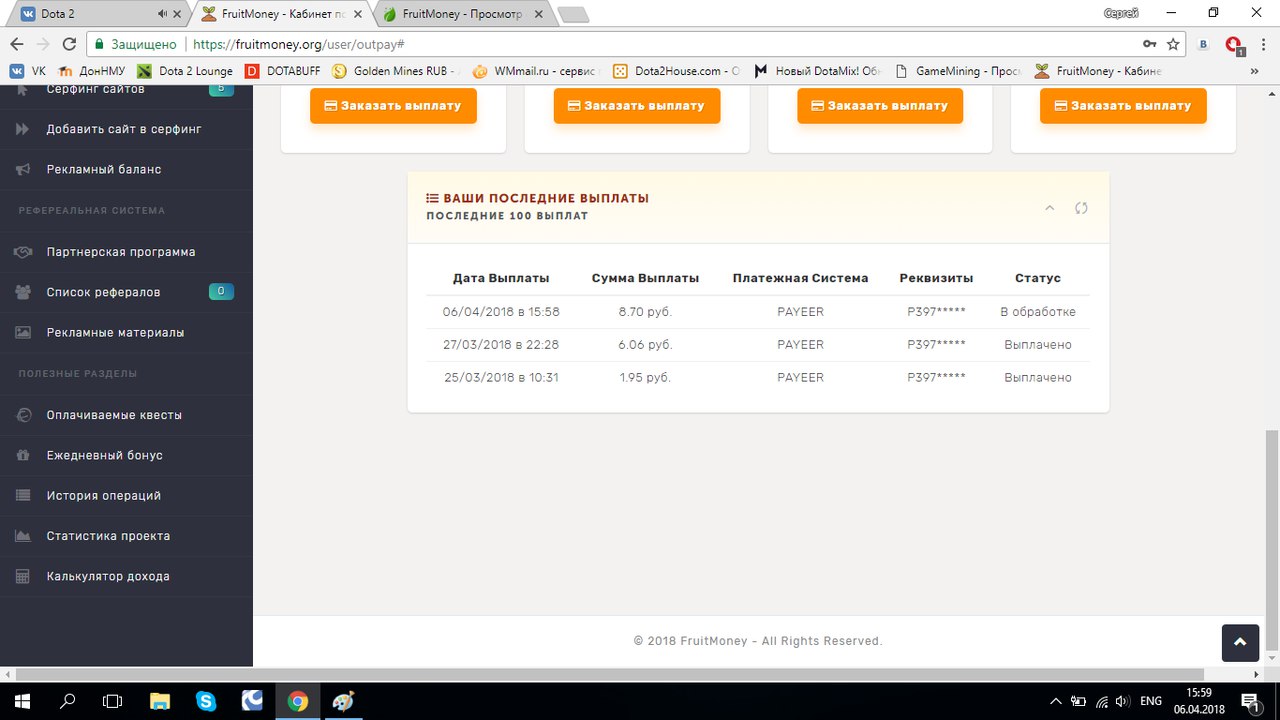
Task: Open the WMmail.ru bookmark
Action: (535, 71)
